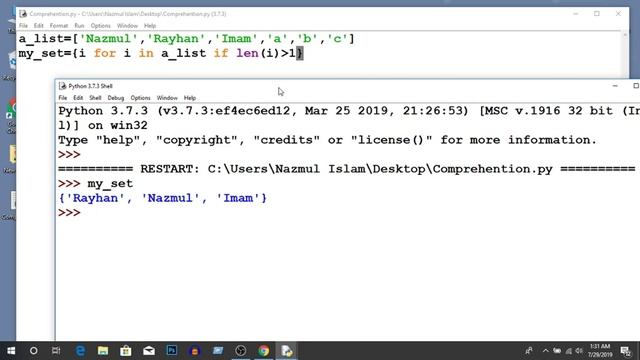Open Options menu in the editor window
Screen dimensions: 640x360
click(x=100, y=26)
